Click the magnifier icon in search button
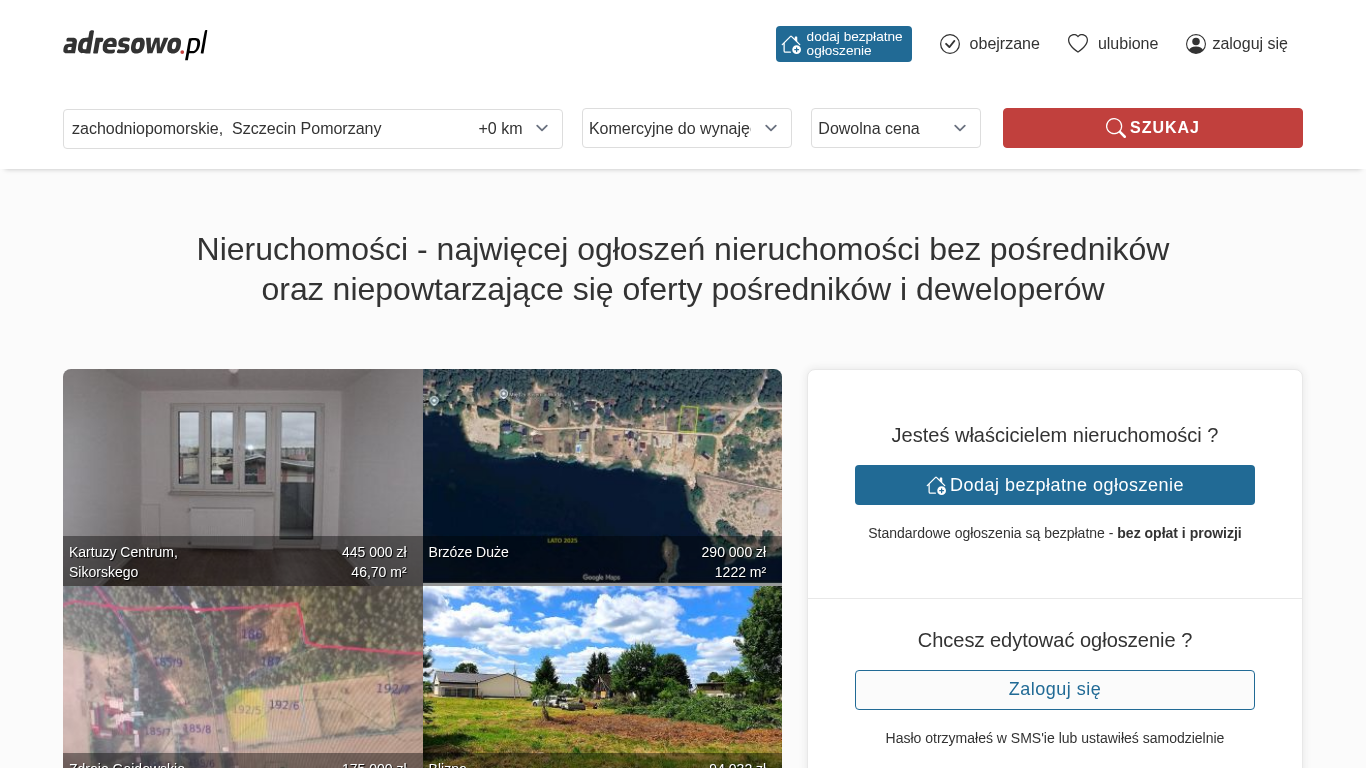Screen dimensions: 1366x768 pyautogui.click(x=1115, y=128)
